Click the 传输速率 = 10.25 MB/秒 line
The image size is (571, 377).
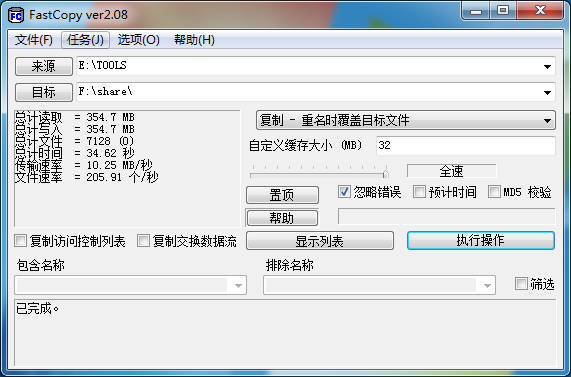click(x=83, y=165)
